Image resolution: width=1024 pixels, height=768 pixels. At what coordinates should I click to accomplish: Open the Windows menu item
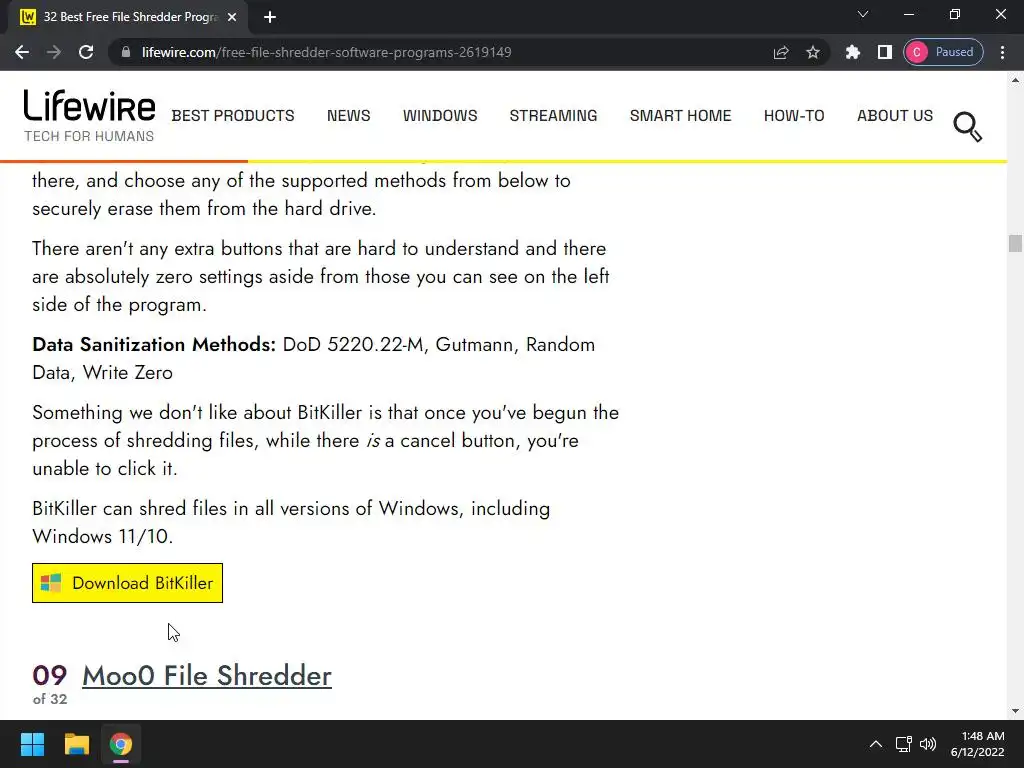pyautogui.click(x=440, y=116)
